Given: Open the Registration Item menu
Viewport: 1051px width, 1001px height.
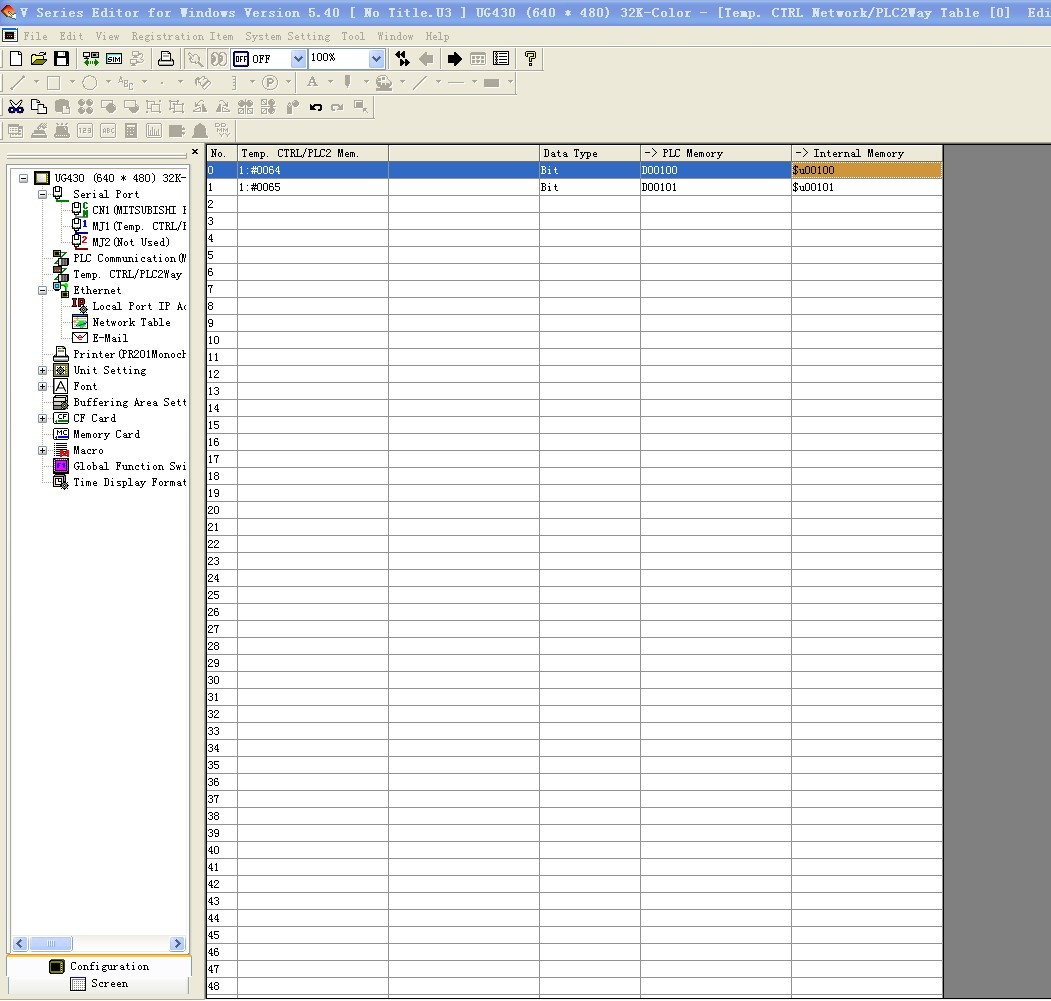Looking at the screenshot, I should pos(182,36).
